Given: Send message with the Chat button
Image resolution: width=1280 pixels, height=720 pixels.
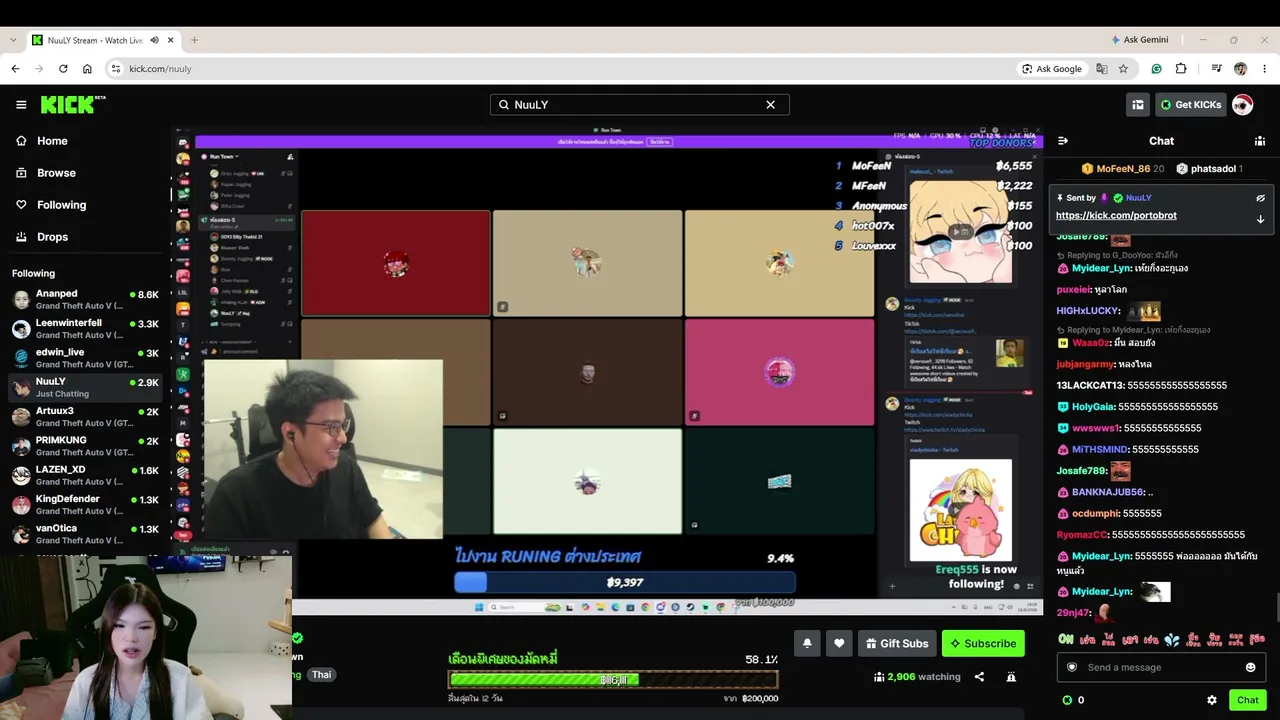Looking at the screenshot, I should pyautogui.click(x=1247, y=700).
